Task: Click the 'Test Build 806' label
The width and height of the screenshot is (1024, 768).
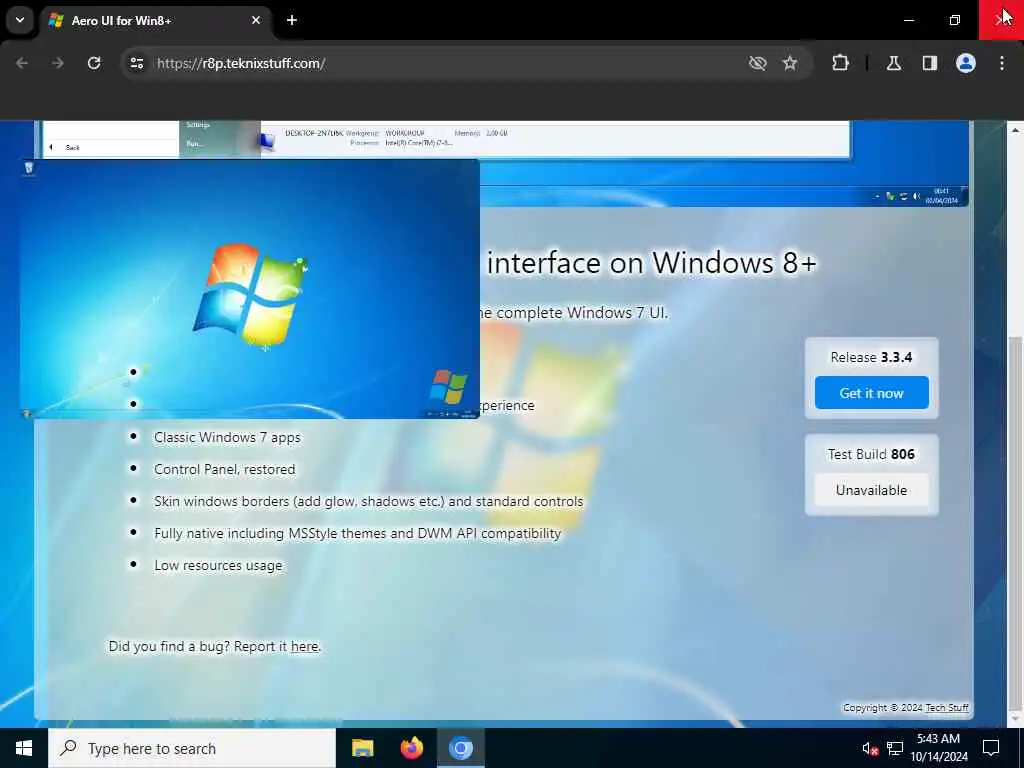Action: 871,454
